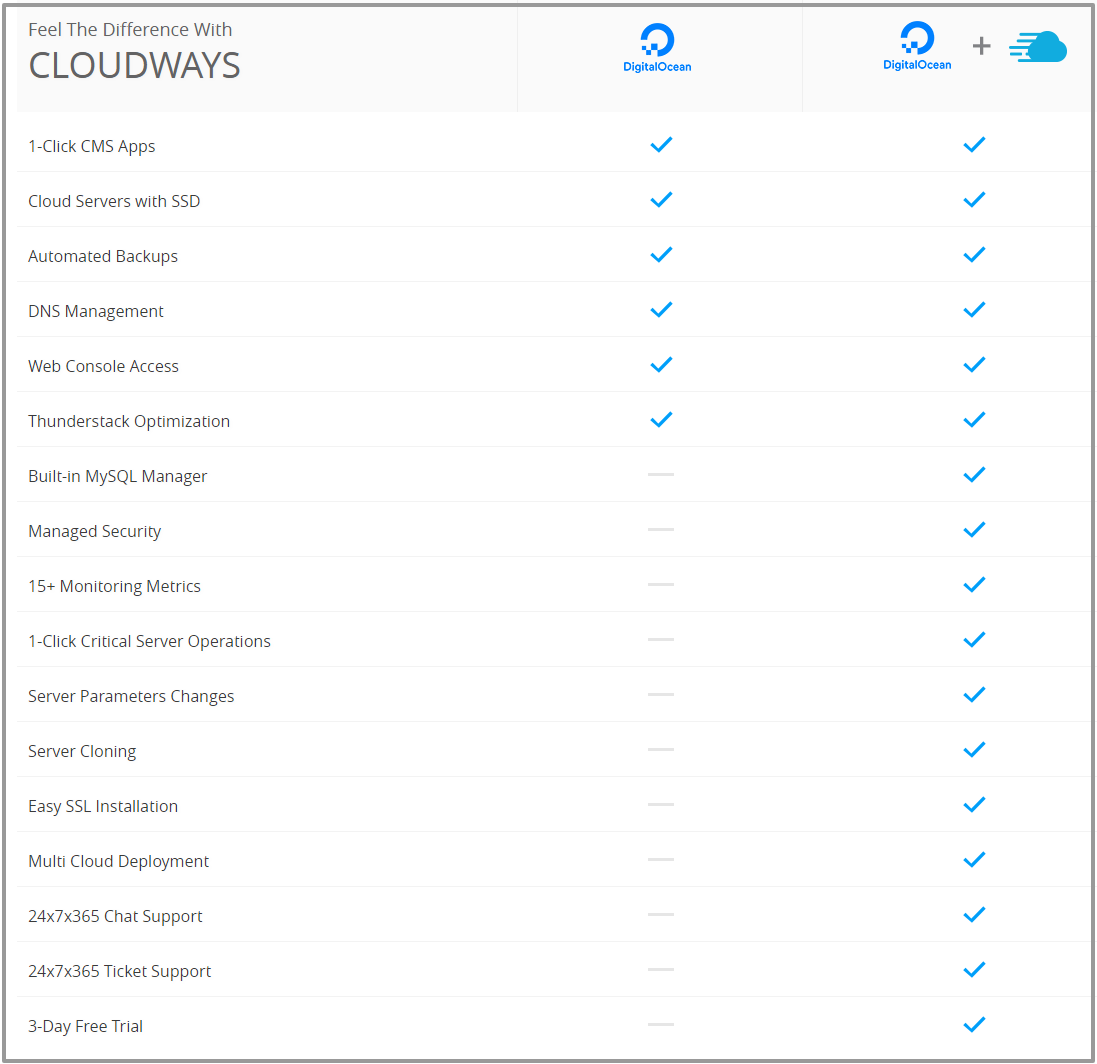Viewport: 1097px width, 1064px height.
Task: Click the DigitalOcean dash for Server Cloning
Action: [661, 749]
